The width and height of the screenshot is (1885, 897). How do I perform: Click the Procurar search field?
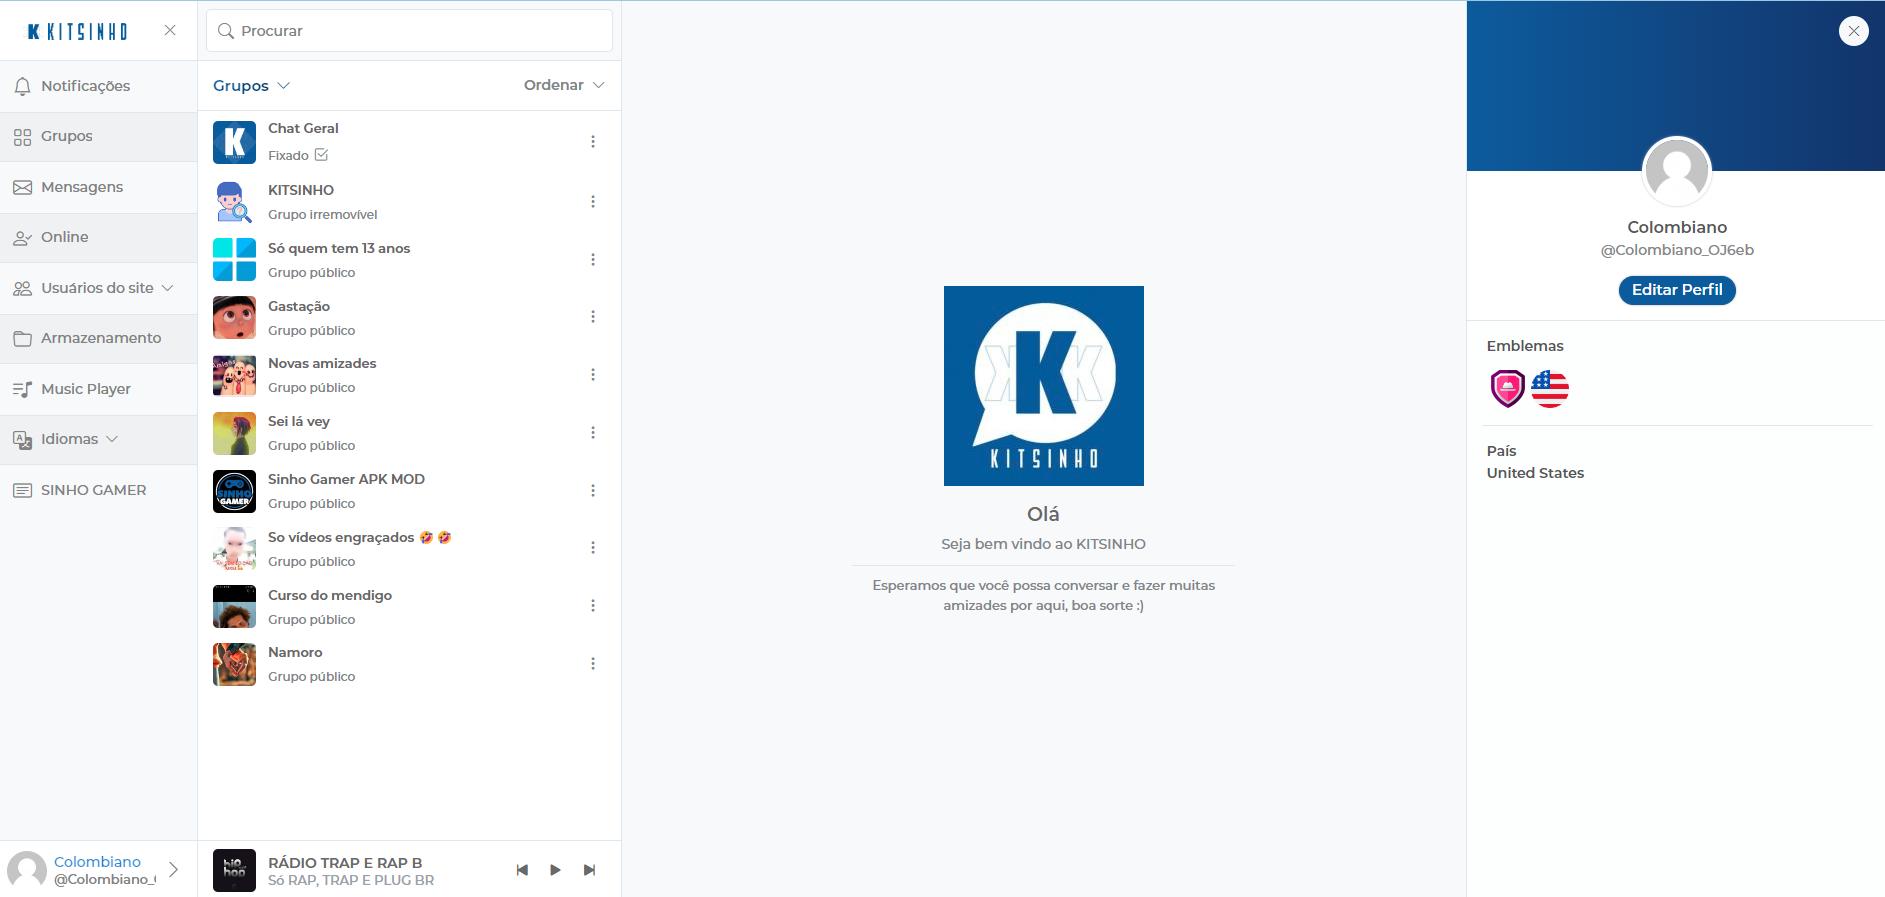click(410, 31)
